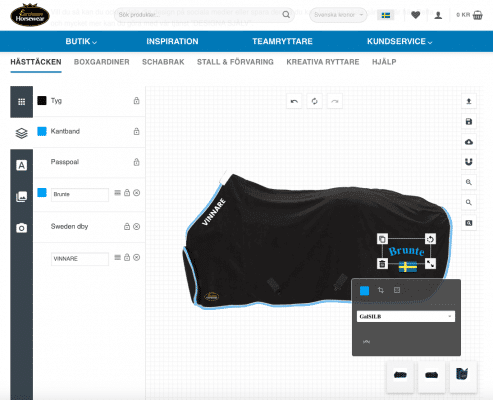493x400 pixels.
Task: Open the black Tyg color swatch
Action: click(42, 101)
